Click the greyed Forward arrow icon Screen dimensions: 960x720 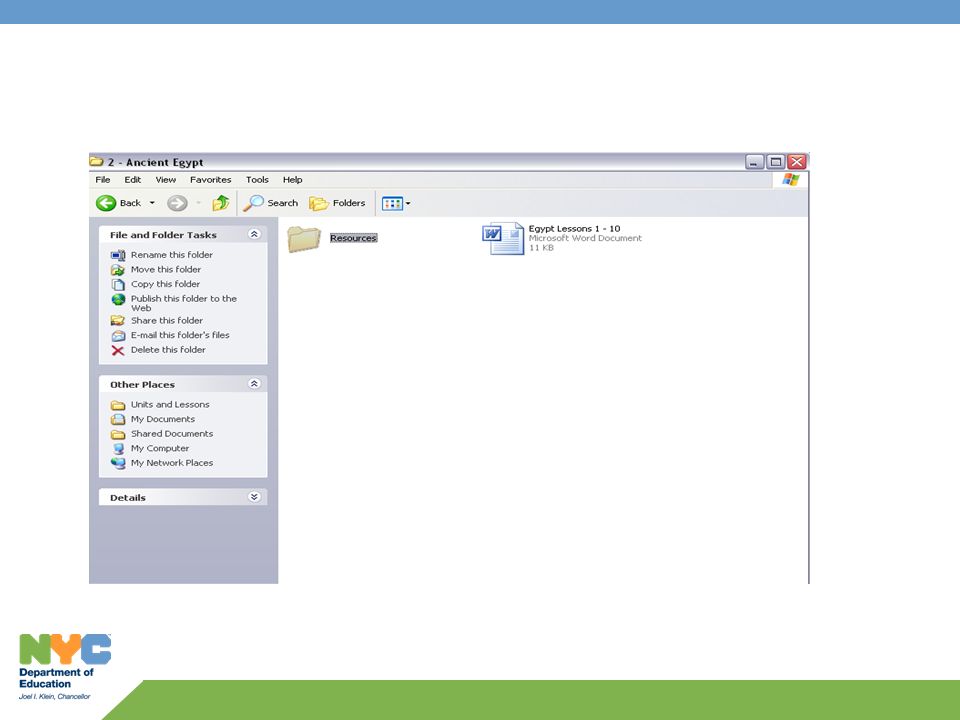coord(178,203)
